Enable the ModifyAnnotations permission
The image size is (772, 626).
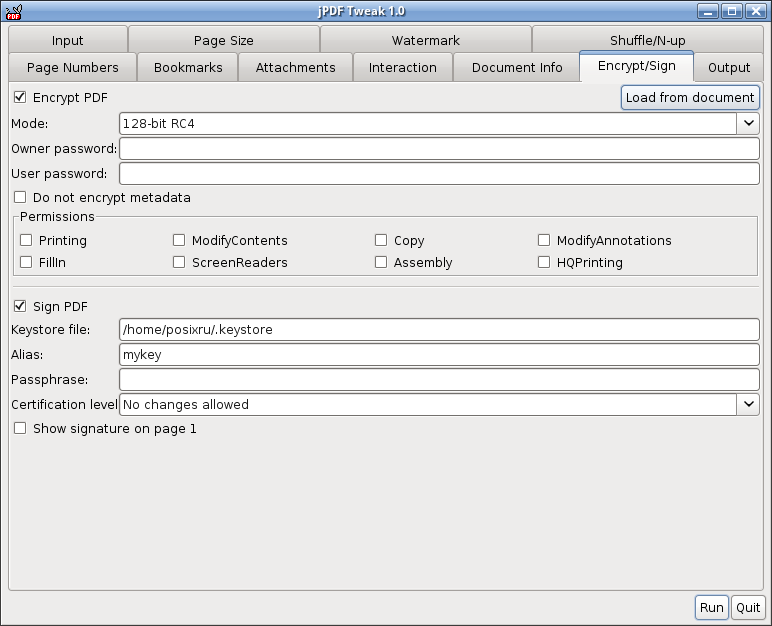coord(544,240)
